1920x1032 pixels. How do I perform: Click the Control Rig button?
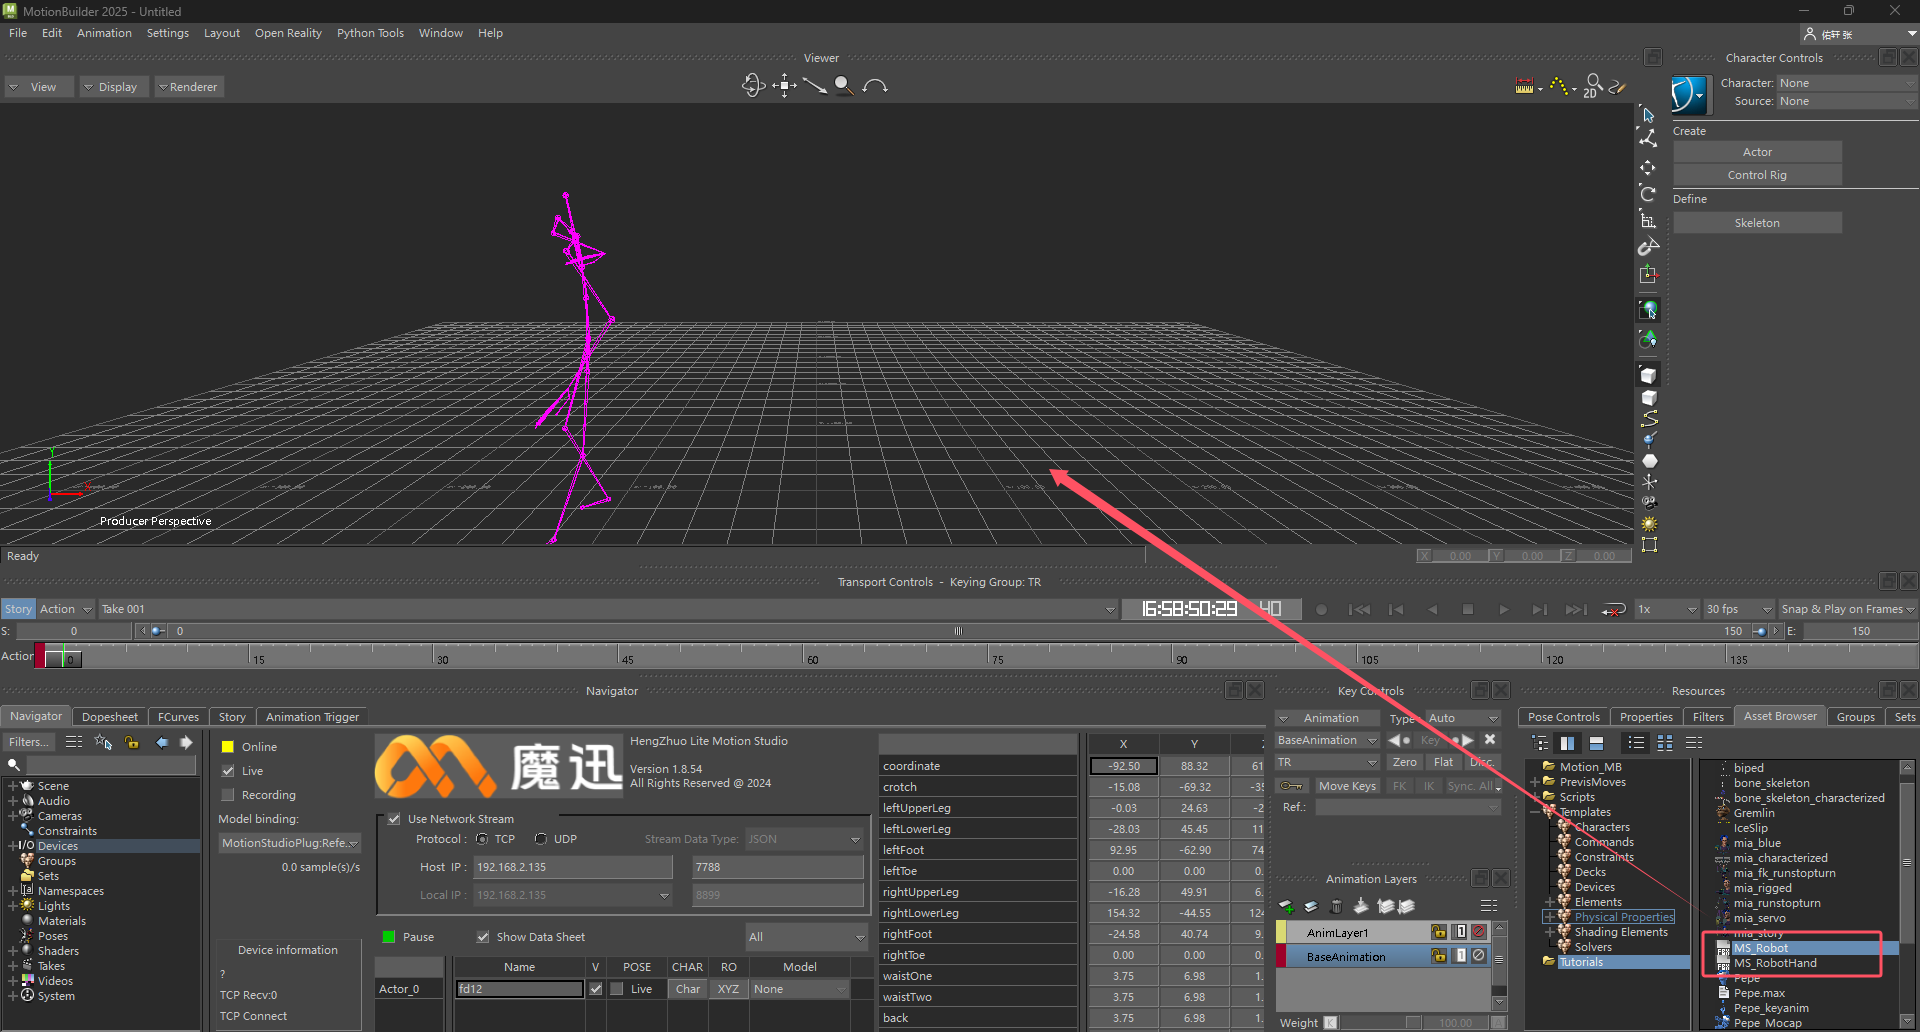(x=1756, y=175)
